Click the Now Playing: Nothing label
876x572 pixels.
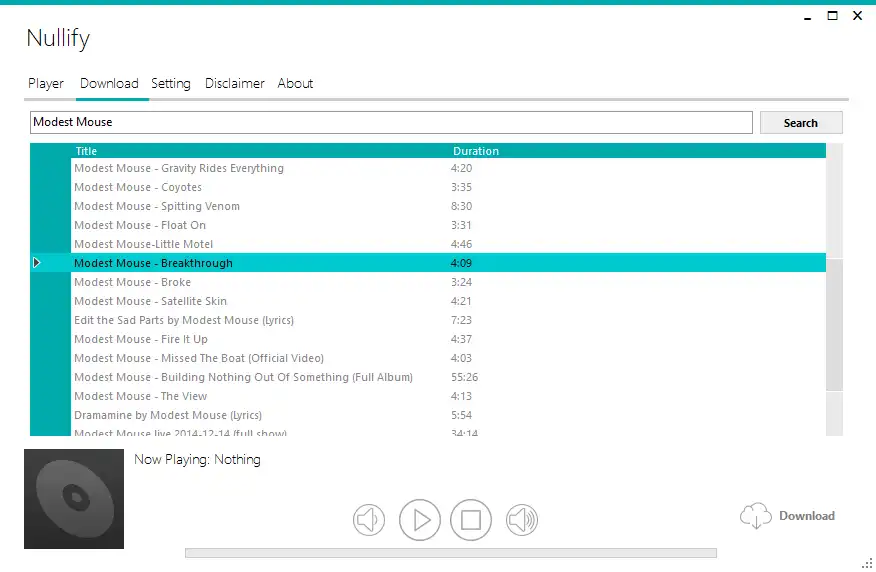(x=197, y=460)
